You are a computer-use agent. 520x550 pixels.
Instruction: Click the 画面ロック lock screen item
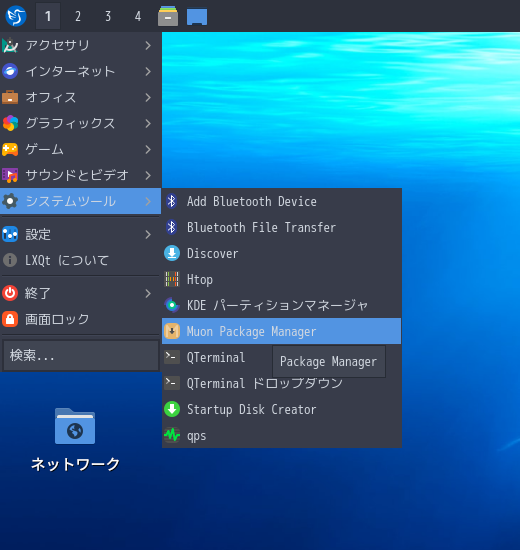80,319
